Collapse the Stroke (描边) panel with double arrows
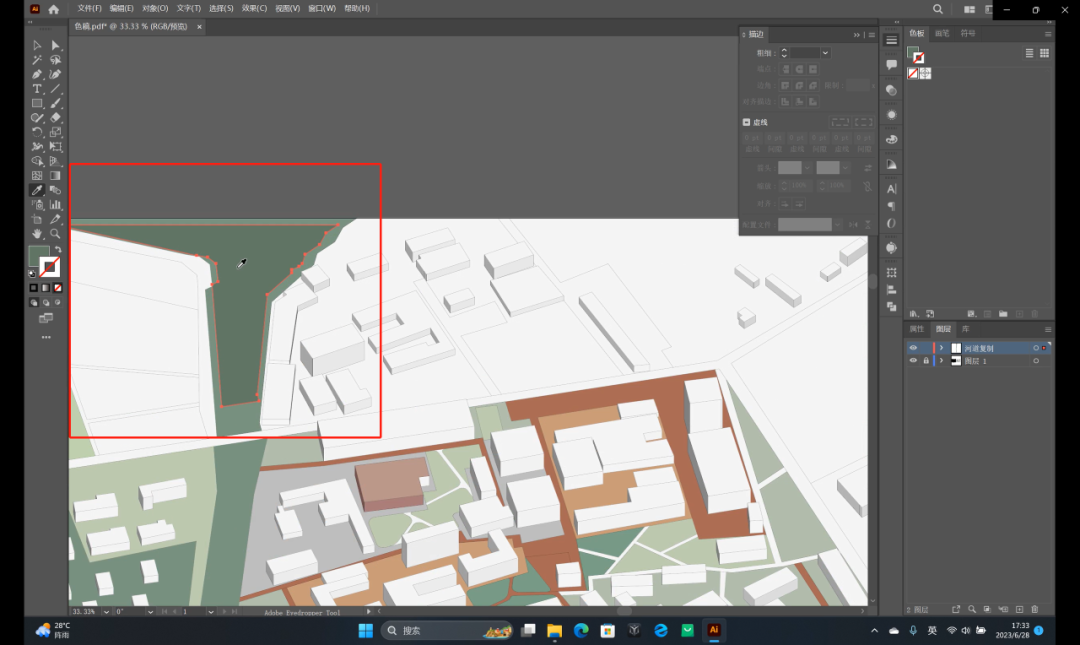The height and width of the screenshot is (645, 1080). pyautogui.click(x=856, y=34)
